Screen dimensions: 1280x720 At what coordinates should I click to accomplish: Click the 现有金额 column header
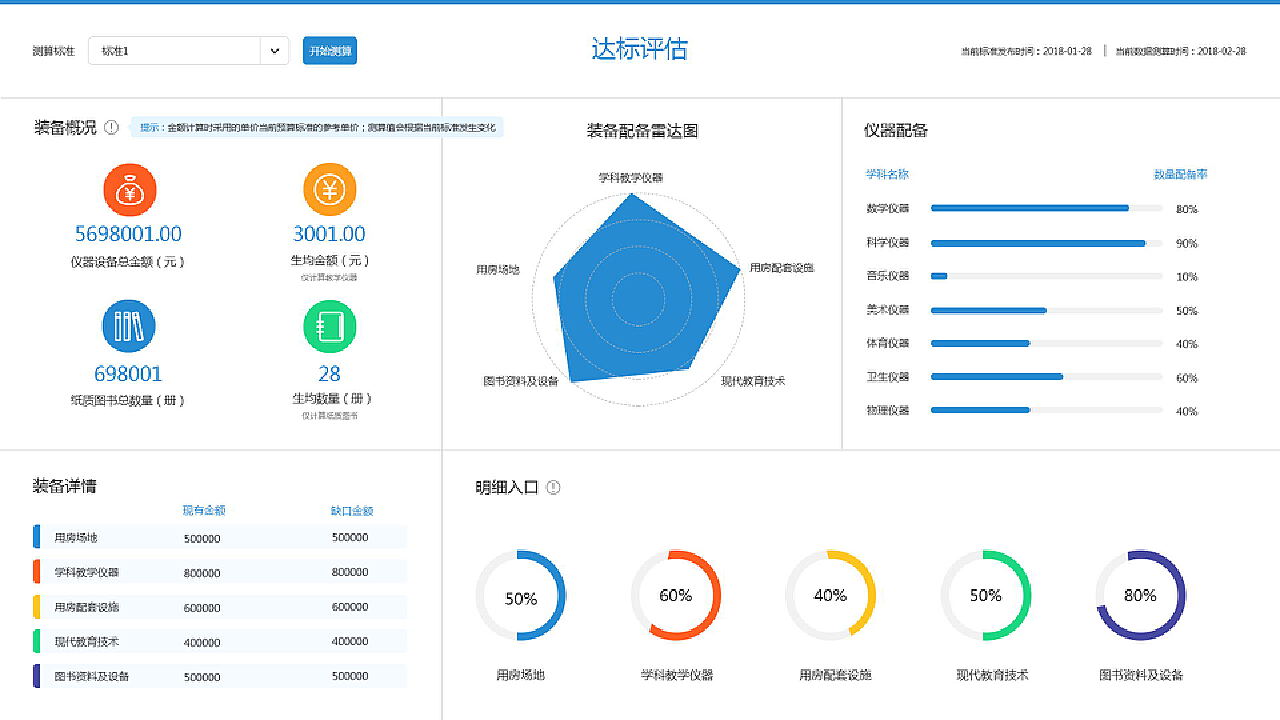point(203,510)
